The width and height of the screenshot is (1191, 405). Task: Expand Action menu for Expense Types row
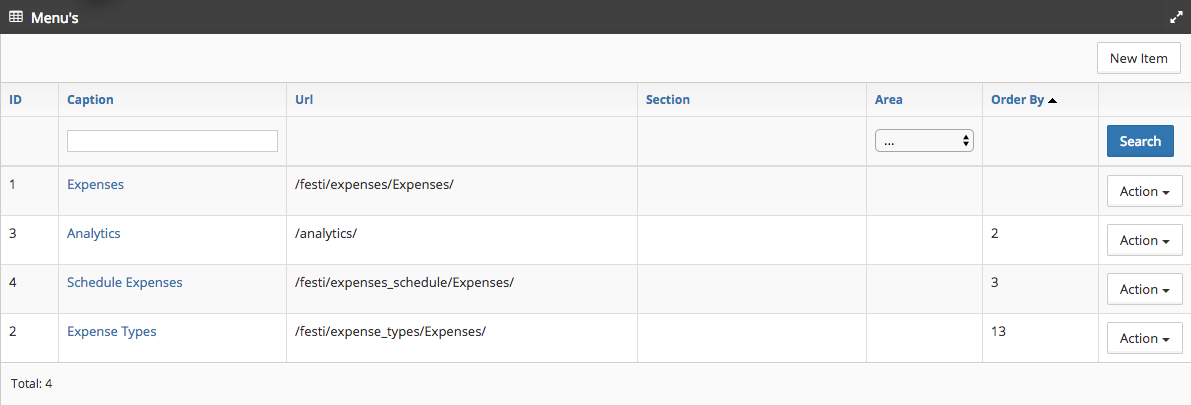[x=1144, y=338]
